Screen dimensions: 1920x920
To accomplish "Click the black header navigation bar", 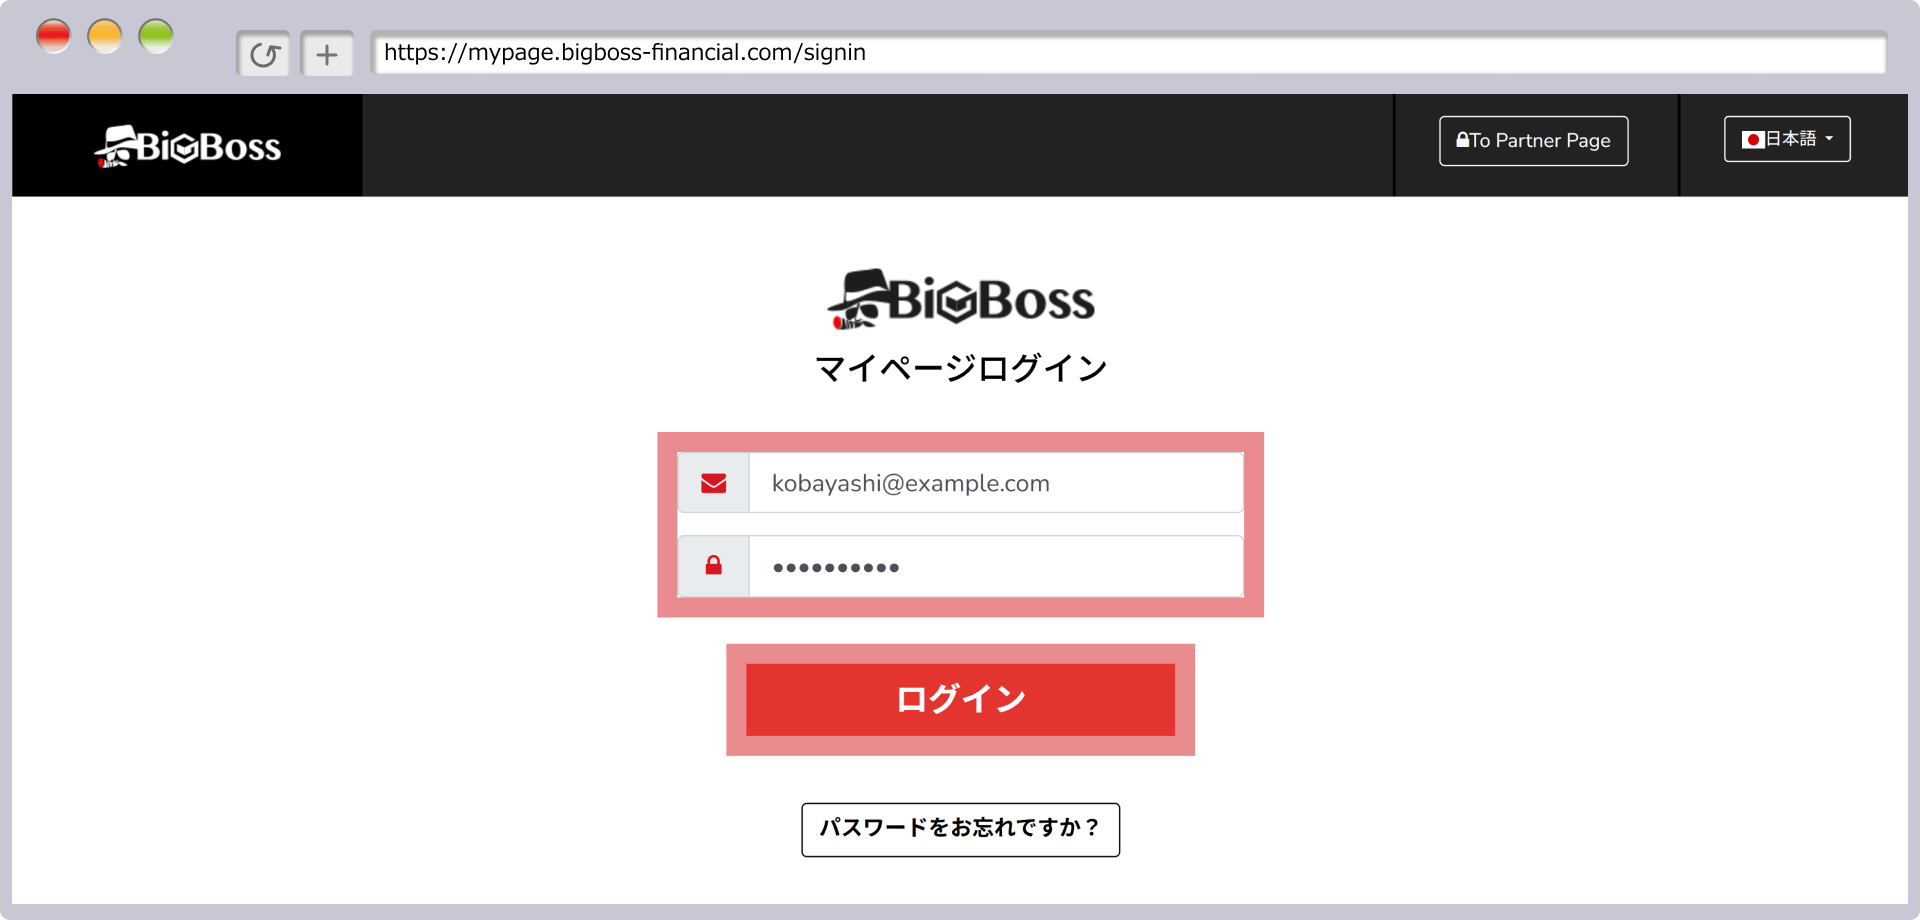I will click(900, 145).
